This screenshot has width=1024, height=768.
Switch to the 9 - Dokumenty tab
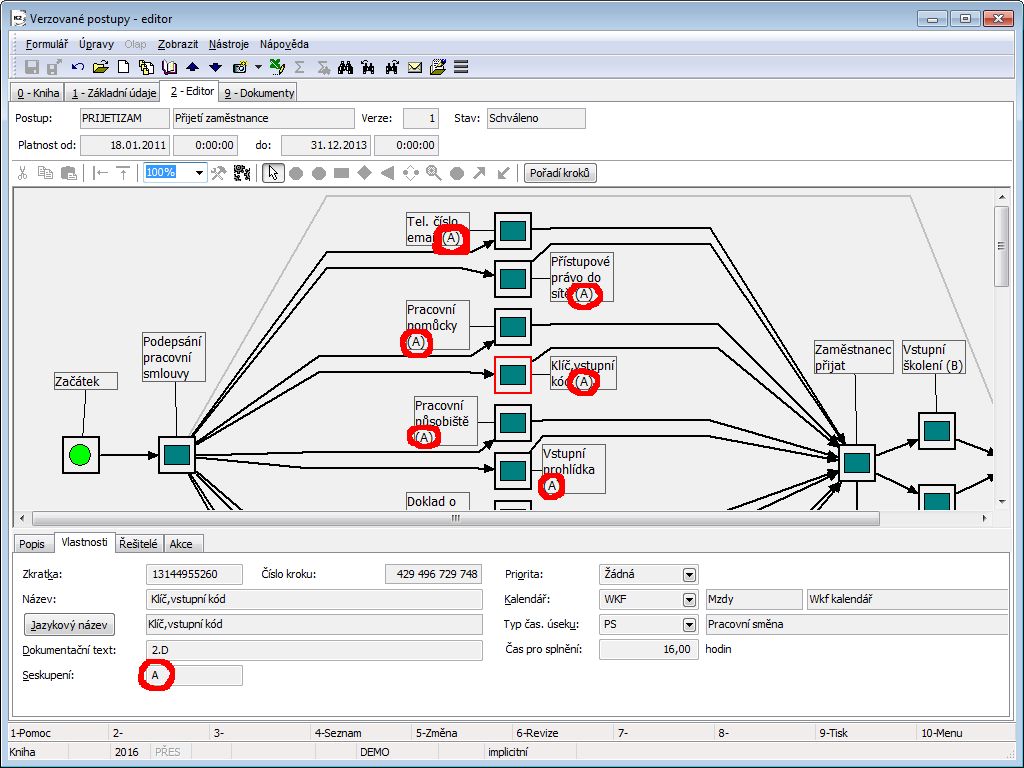[x=258, y=93]
